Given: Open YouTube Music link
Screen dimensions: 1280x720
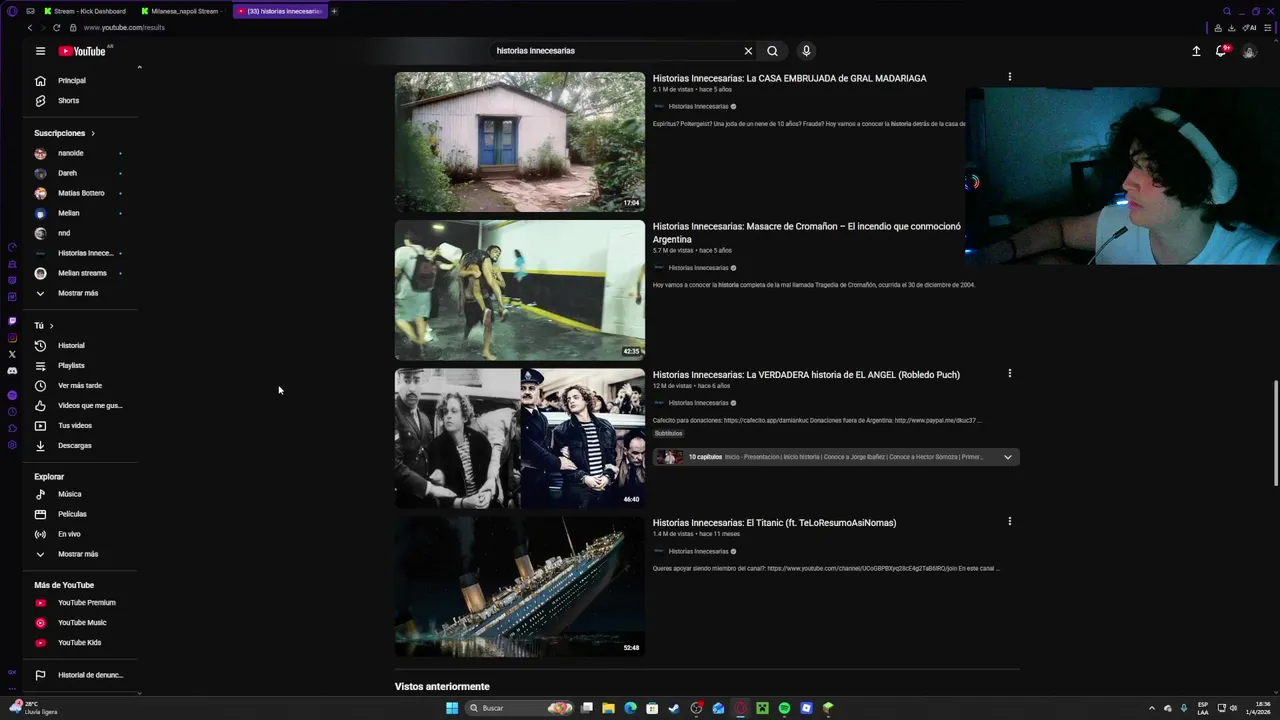Looking at the screenshot, I should click(80, 623).
